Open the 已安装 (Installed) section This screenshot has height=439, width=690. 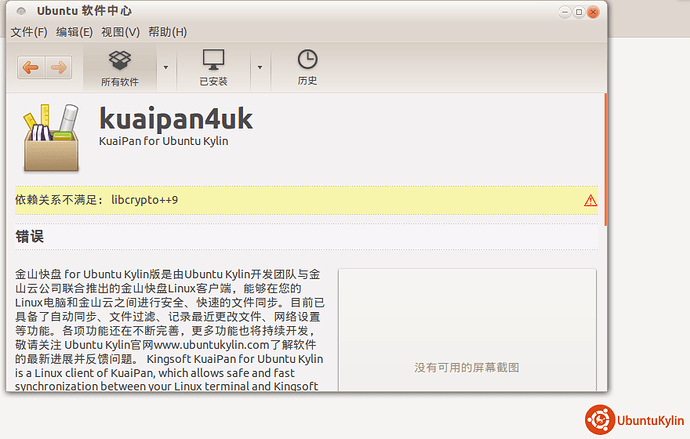click(x=213, y=68)
